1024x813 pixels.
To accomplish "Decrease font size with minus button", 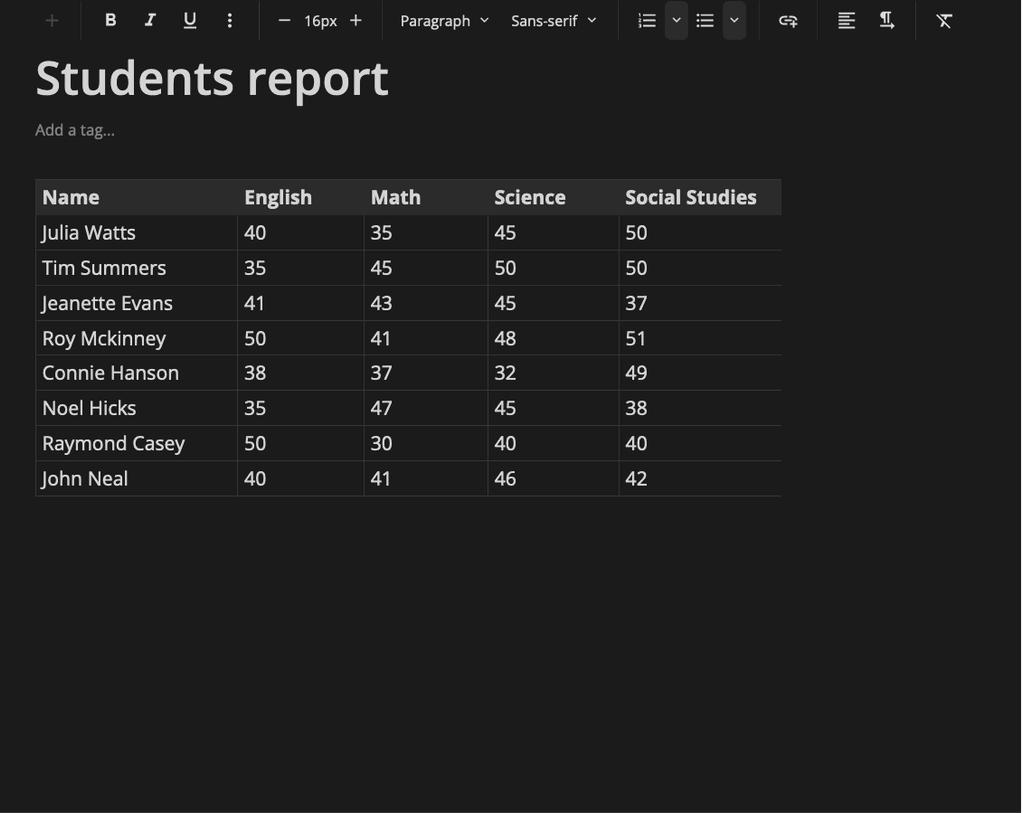I will coord(284,20).
